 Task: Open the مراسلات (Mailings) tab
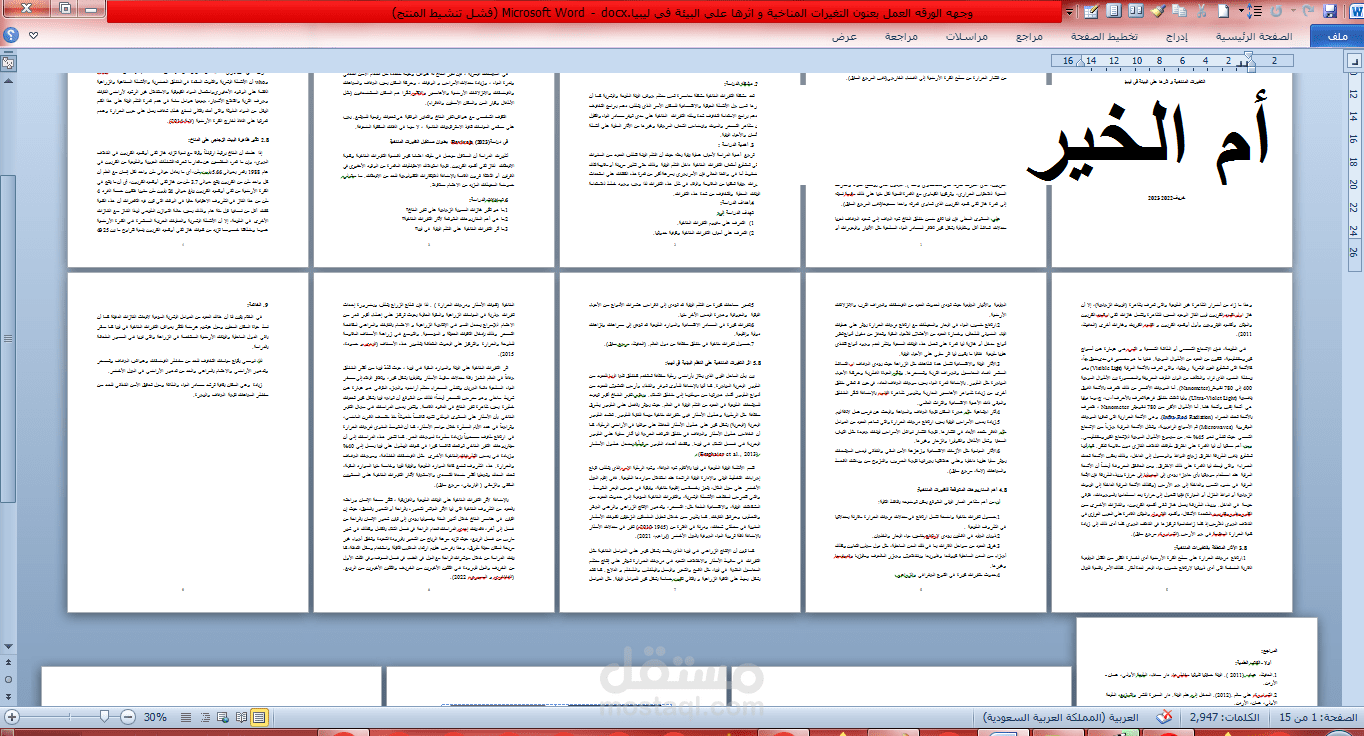click(966, 36)
